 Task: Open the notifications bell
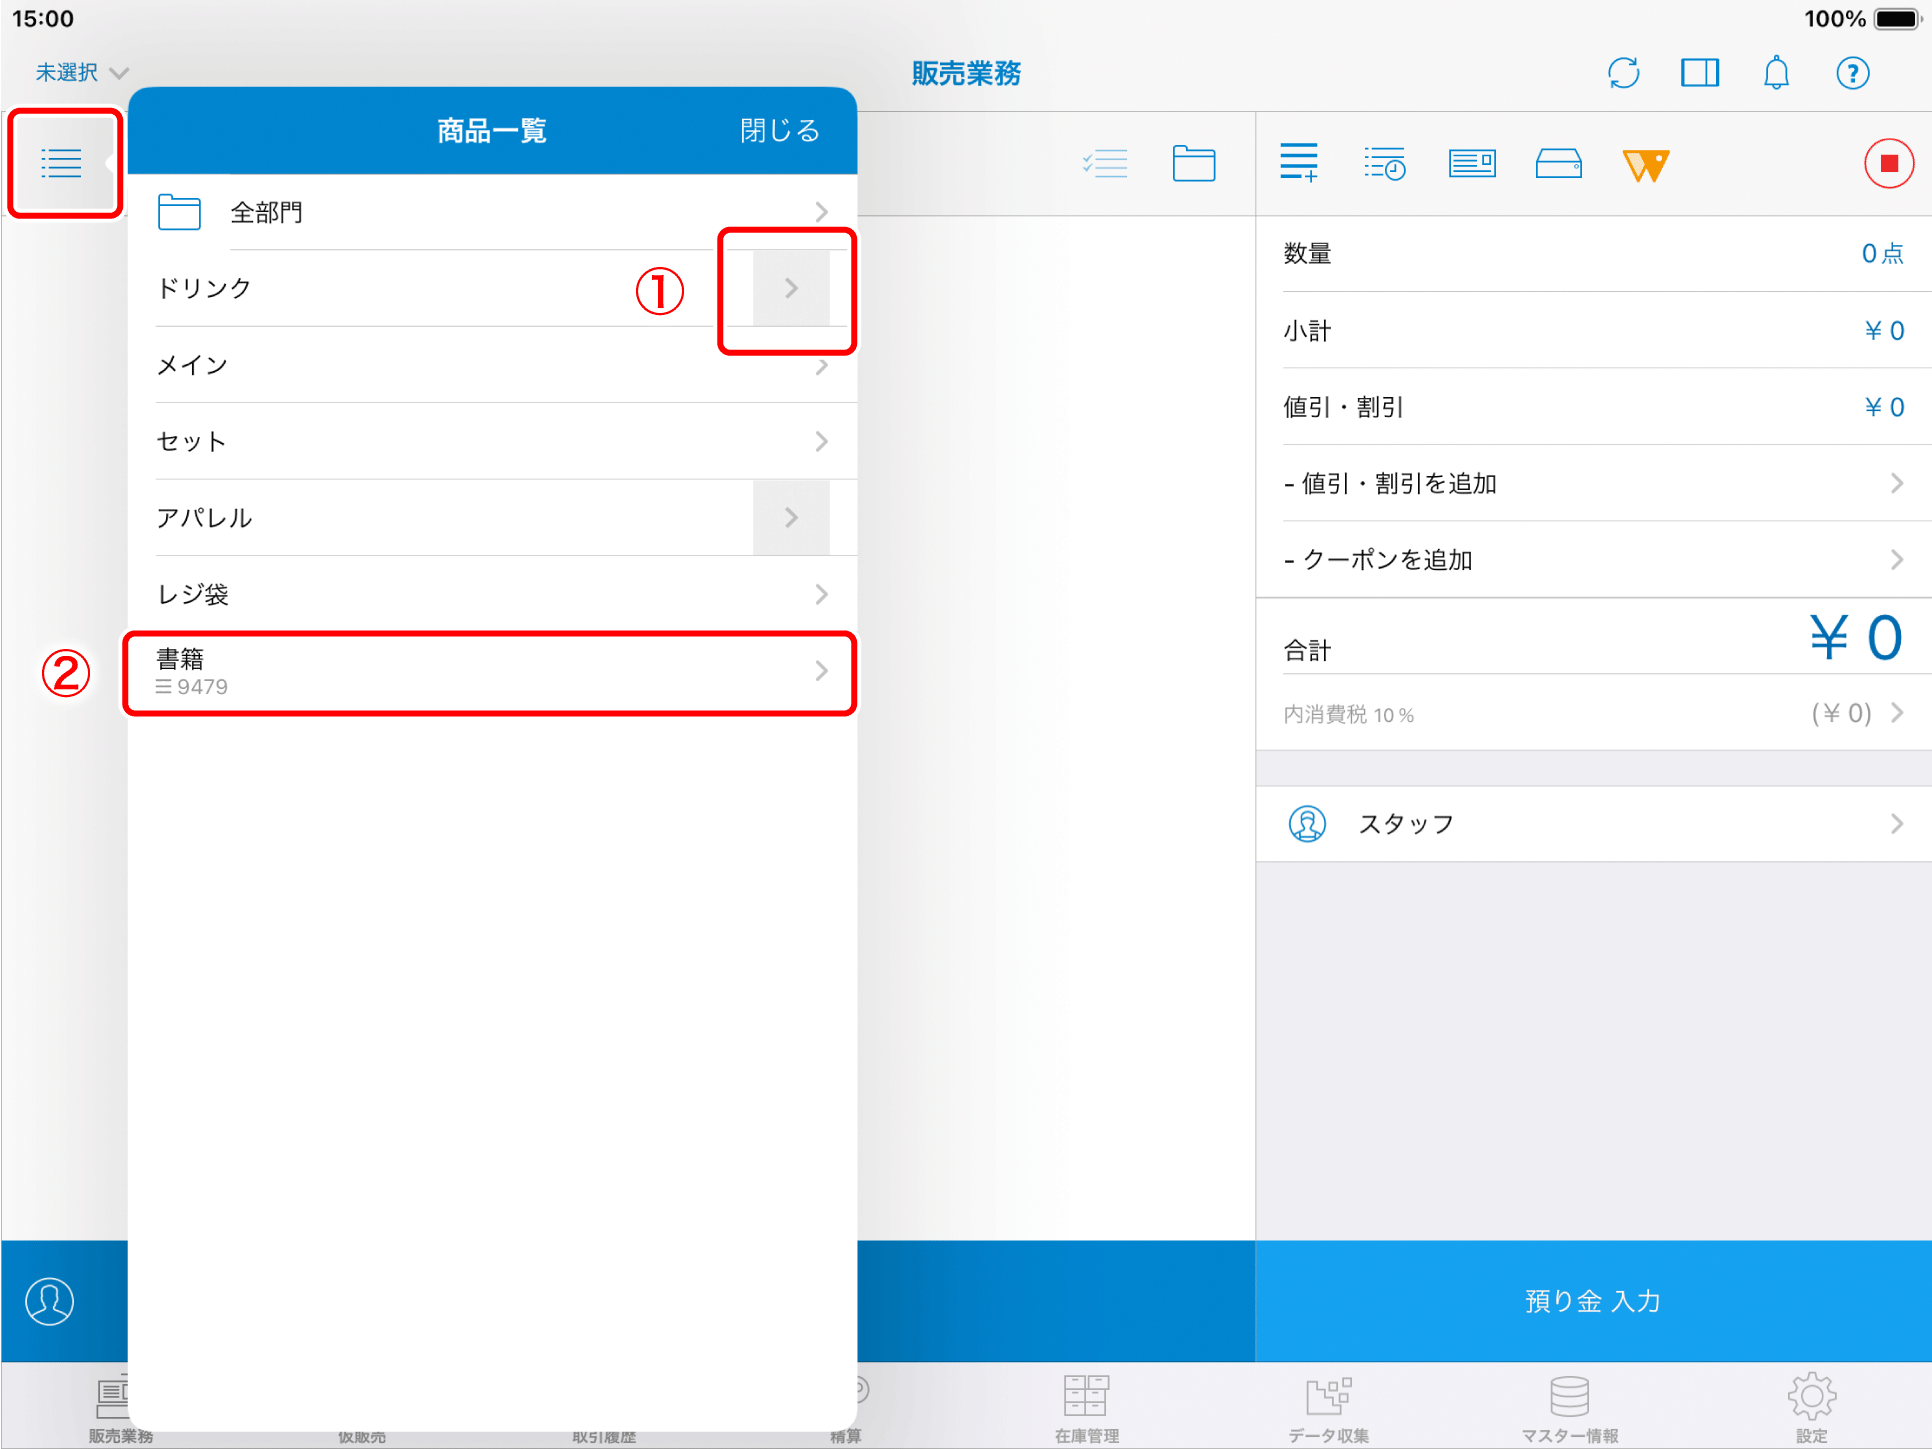tap(1776, 73)
